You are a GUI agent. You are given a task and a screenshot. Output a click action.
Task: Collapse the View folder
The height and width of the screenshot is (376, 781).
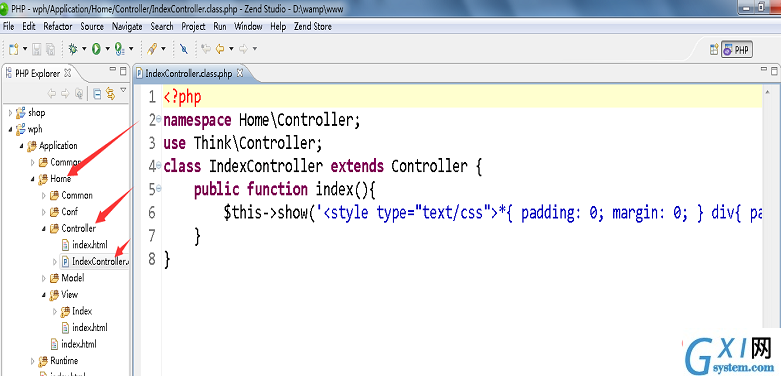pos(43,294)
